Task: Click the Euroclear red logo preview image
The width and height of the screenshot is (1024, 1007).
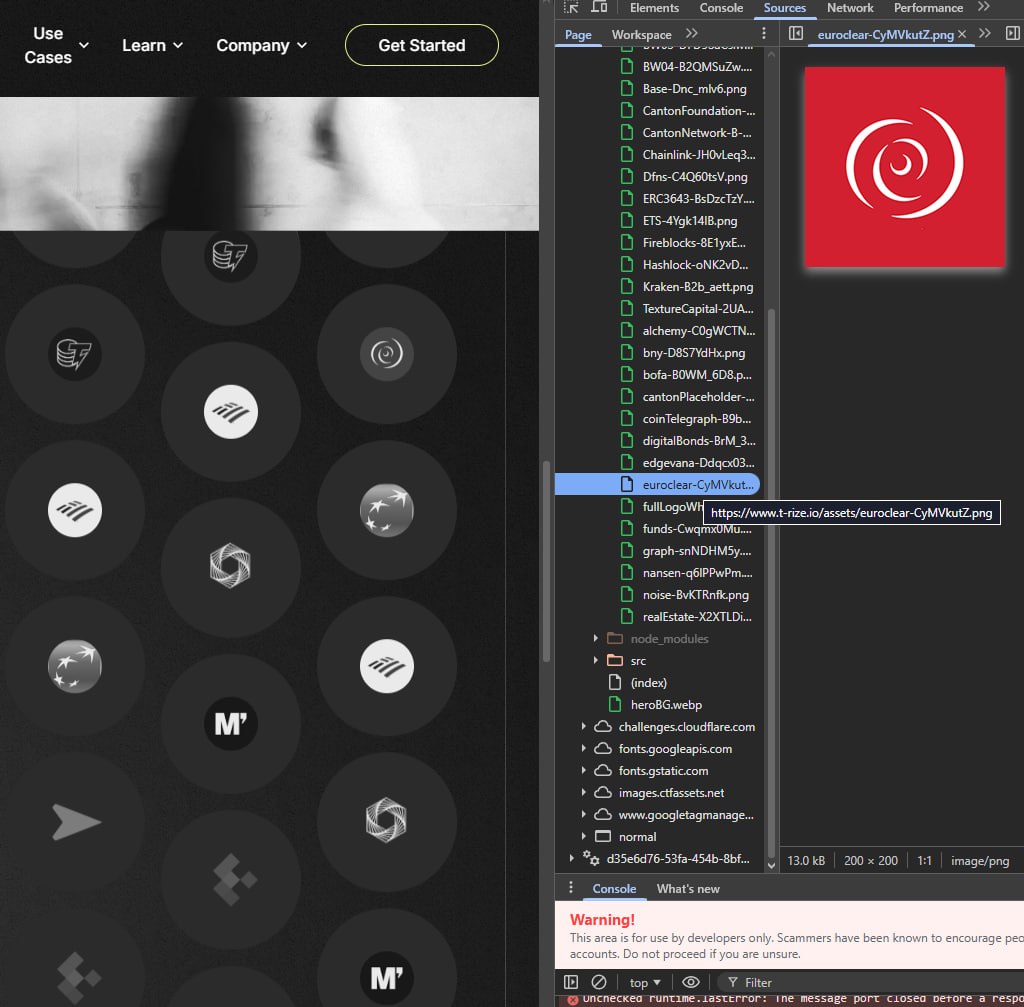Action: pyautogui.click(x=904, y=167)
